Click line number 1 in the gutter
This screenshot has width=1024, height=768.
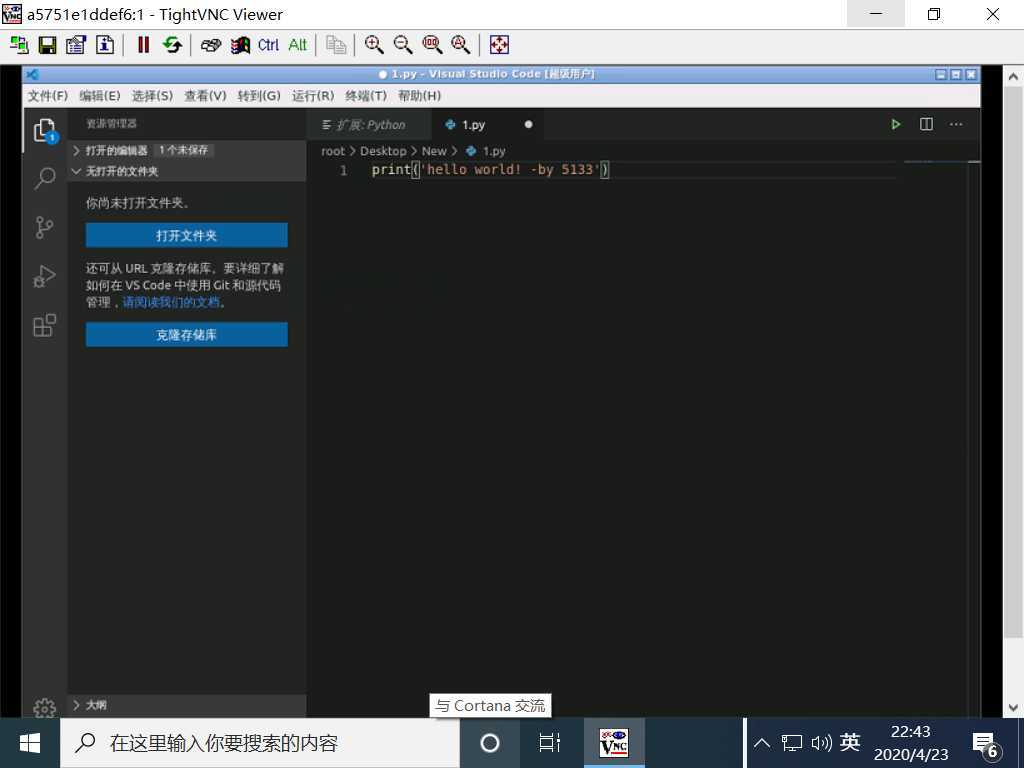coord(344,170)
